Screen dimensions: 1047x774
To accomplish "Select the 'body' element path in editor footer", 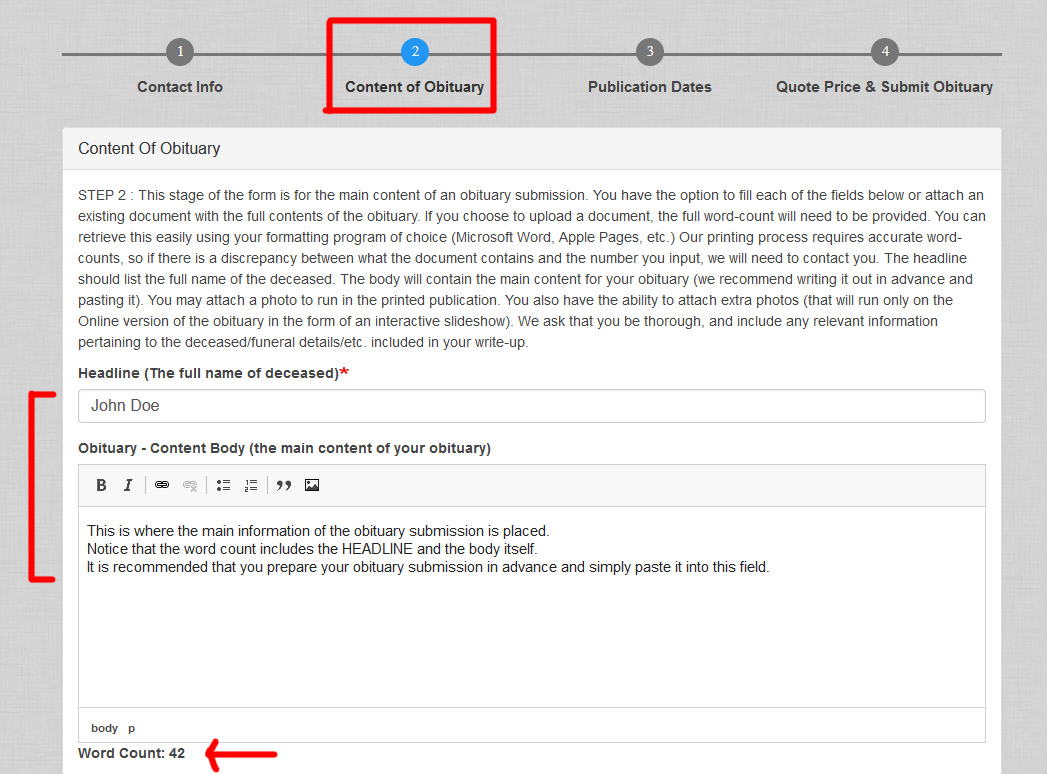I will click(104, 728).
